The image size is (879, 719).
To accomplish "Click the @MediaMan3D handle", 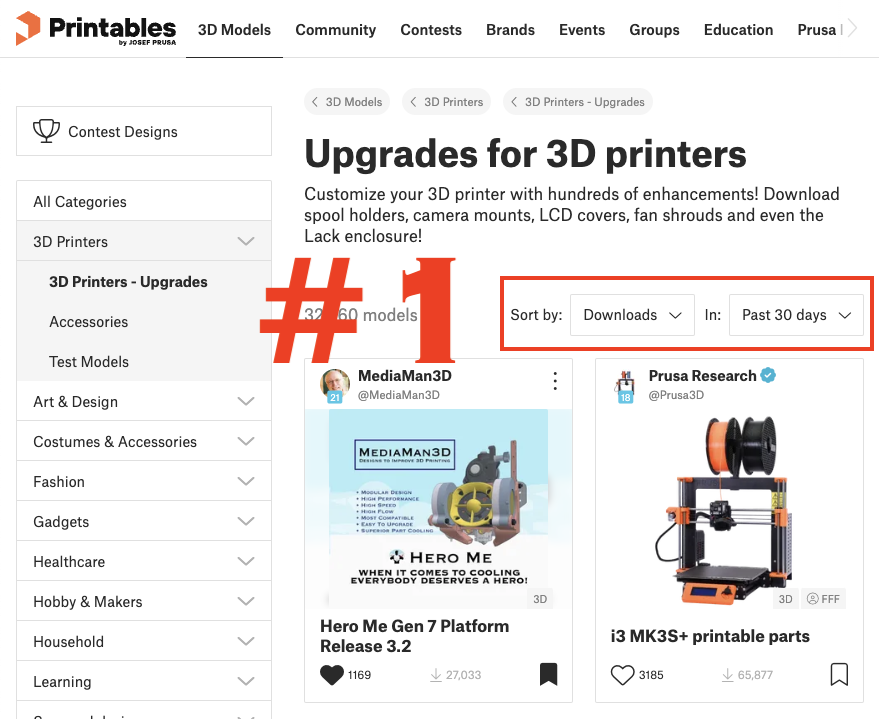I will tap(399, 395).
